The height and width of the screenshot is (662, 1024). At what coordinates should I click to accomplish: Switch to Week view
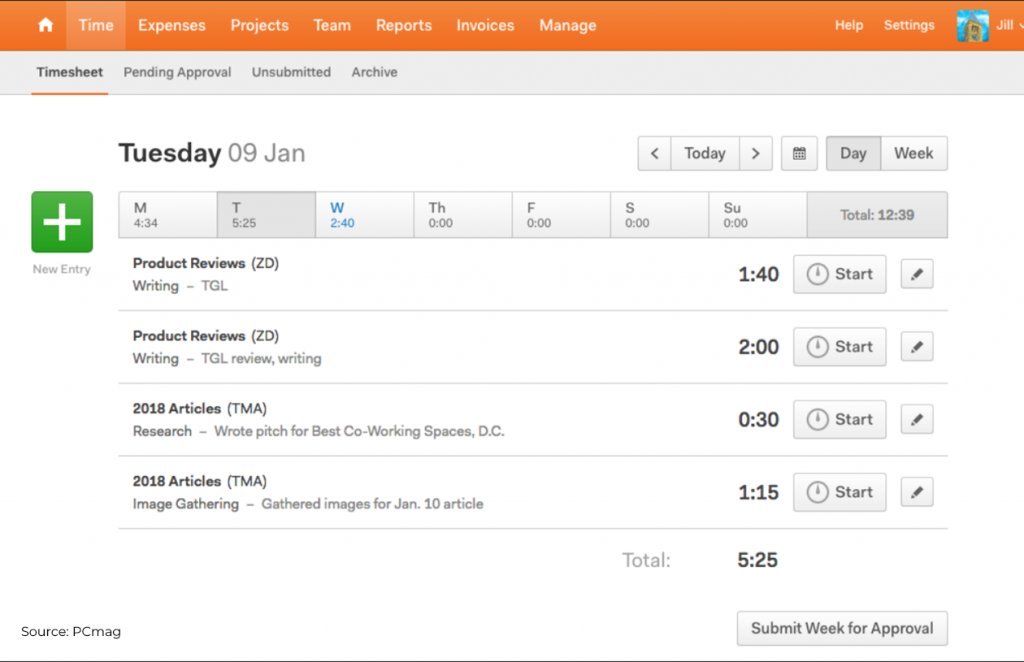pos(913,153)
